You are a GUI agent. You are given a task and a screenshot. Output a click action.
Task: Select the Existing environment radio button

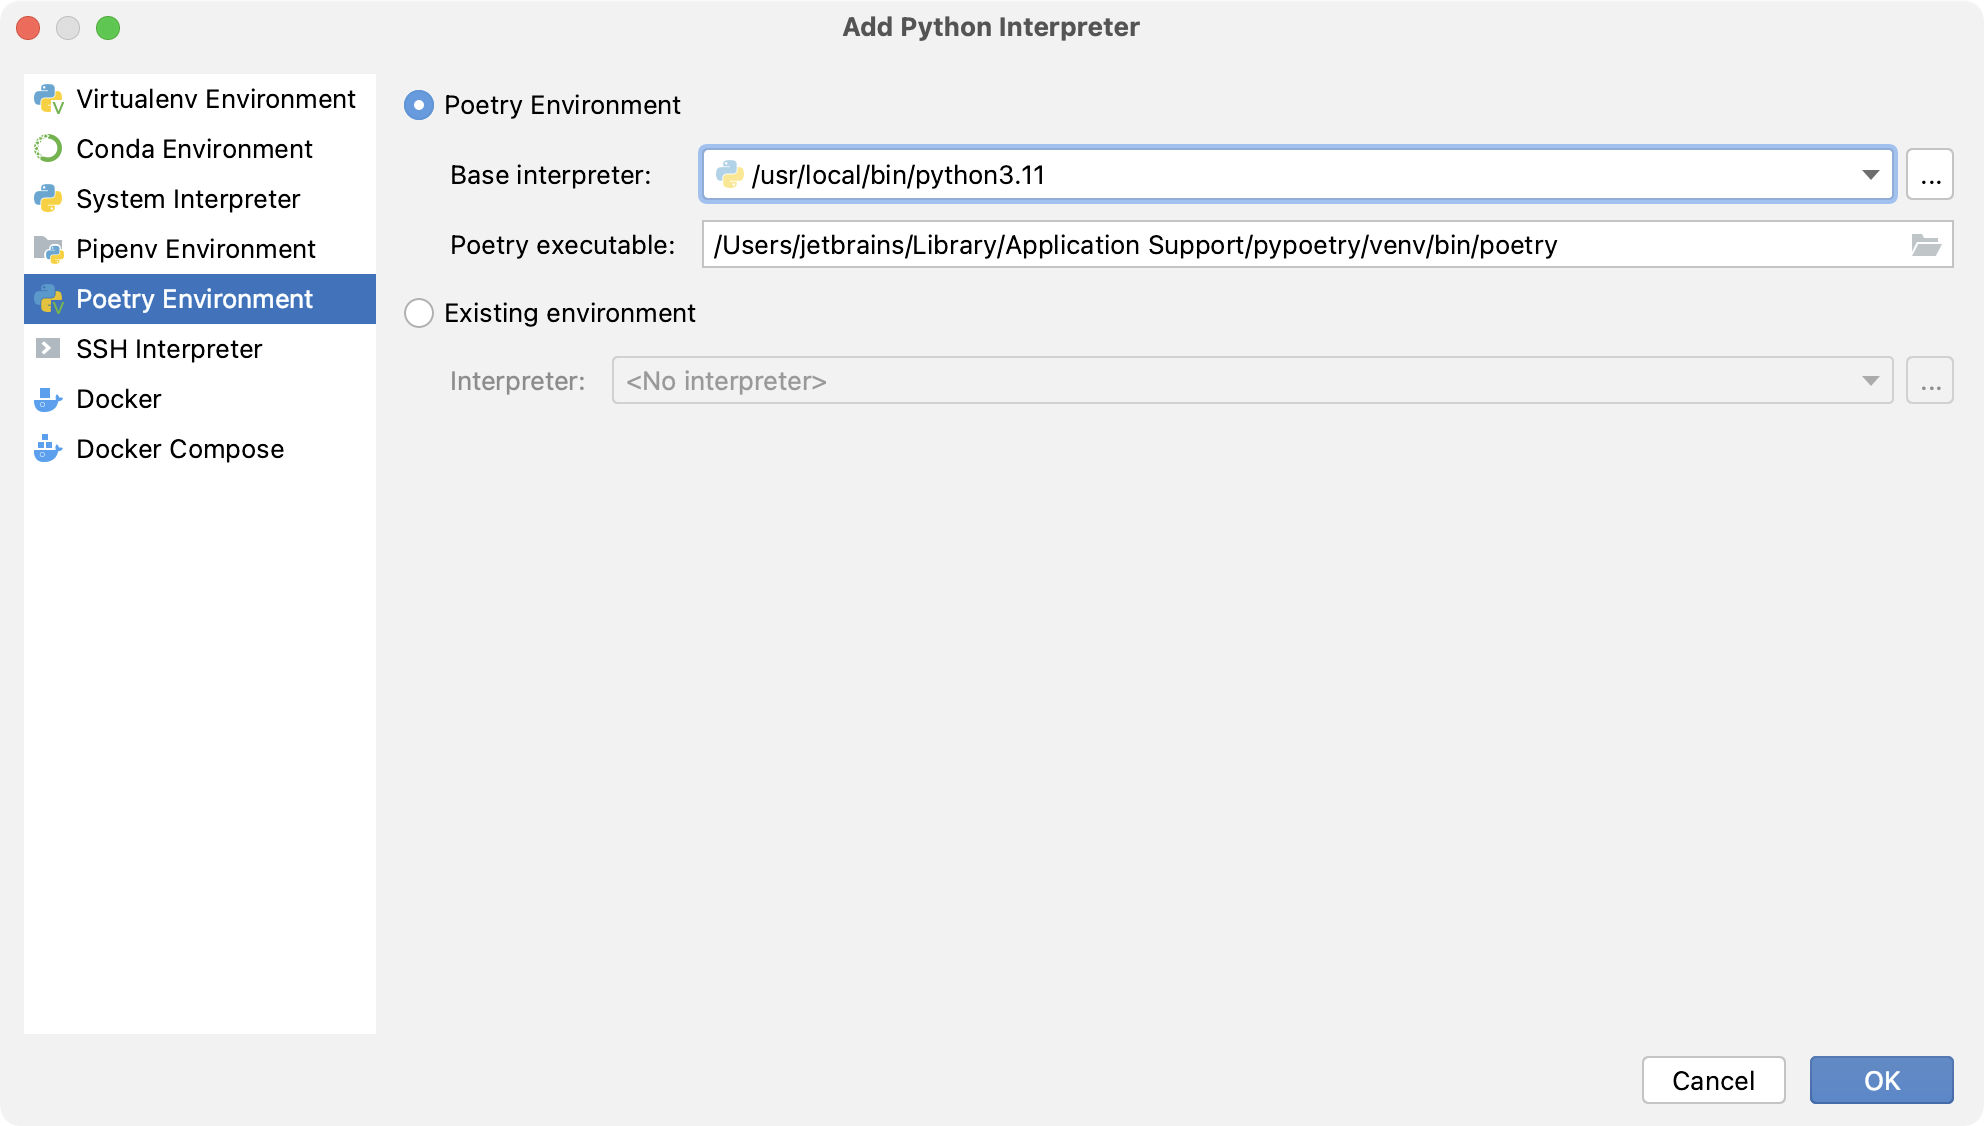click(x=419, y=313)
